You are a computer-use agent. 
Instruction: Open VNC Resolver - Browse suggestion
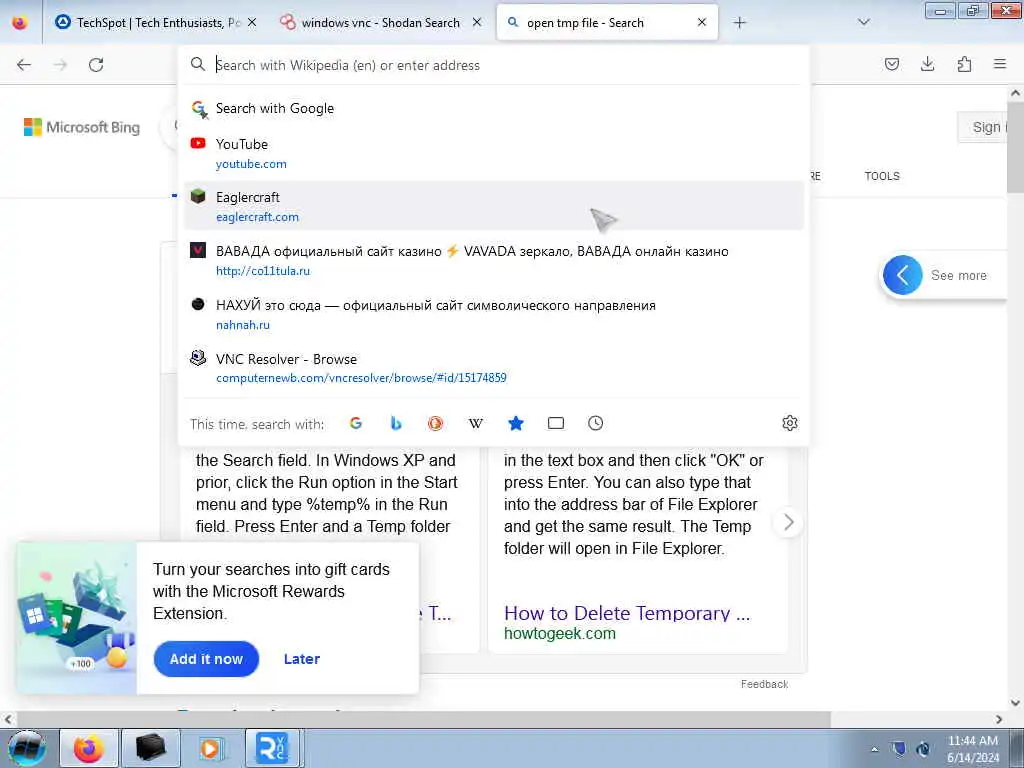[493, 368]
